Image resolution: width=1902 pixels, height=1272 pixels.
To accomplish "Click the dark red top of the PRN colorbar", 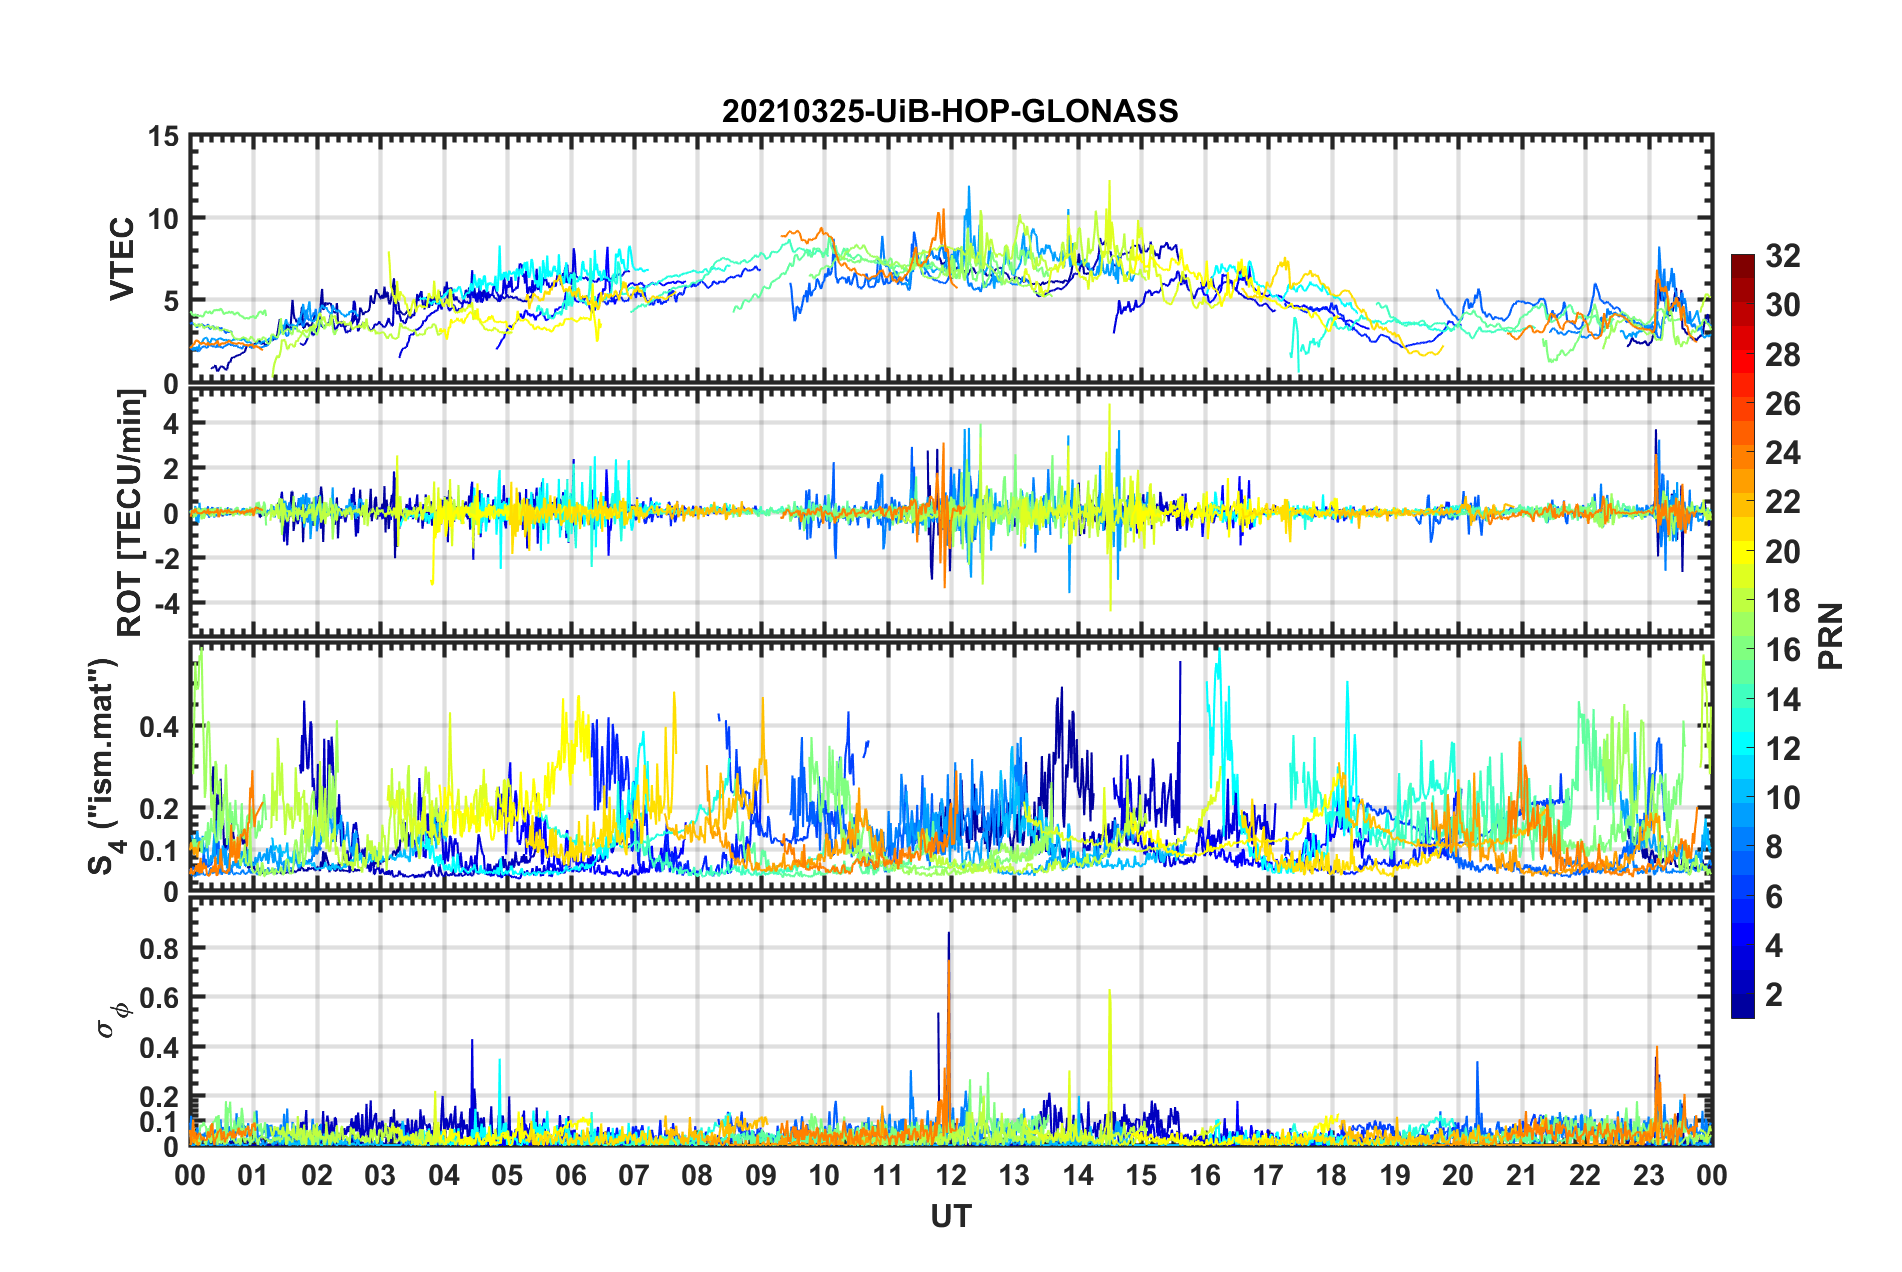I will 1743,262.
